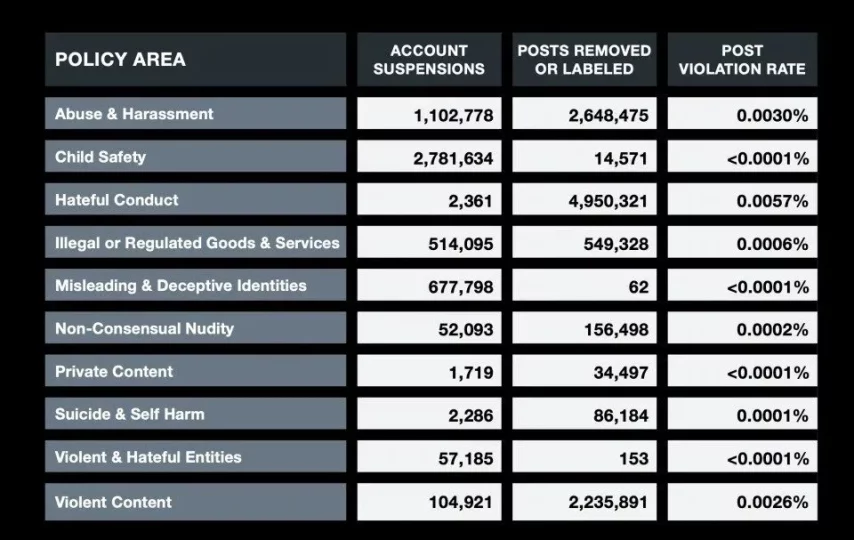Image resolution: width=854 pixels, height=540 pixels.
Task: Select the 0.0026% violation rate cell
Action: pos(742,503)
